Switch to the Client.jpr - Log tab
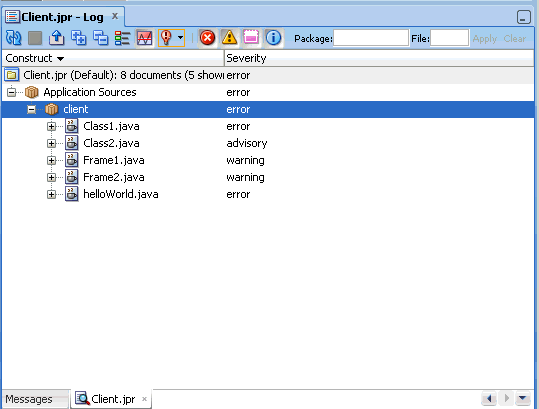This screenshot has height=409, width=539. [x=62, y=17]
